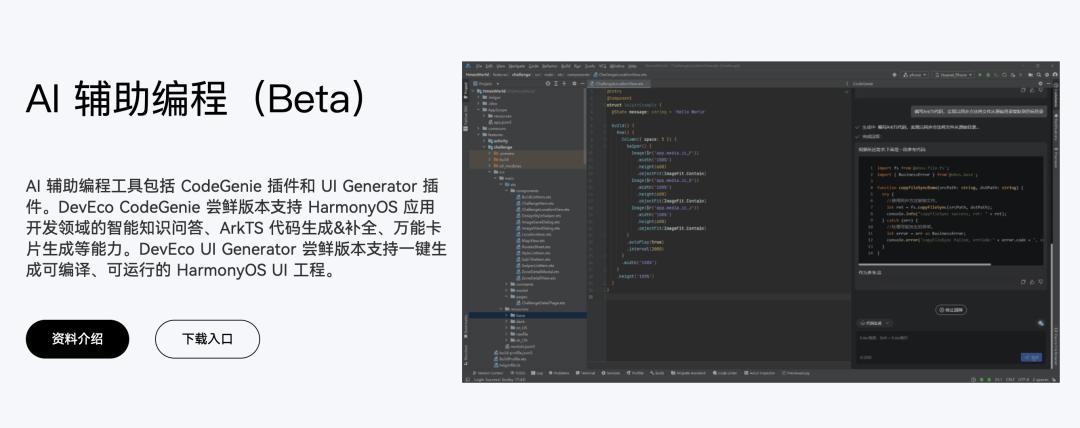Click the expand all icon in Project panel

[x=556, y=83]
